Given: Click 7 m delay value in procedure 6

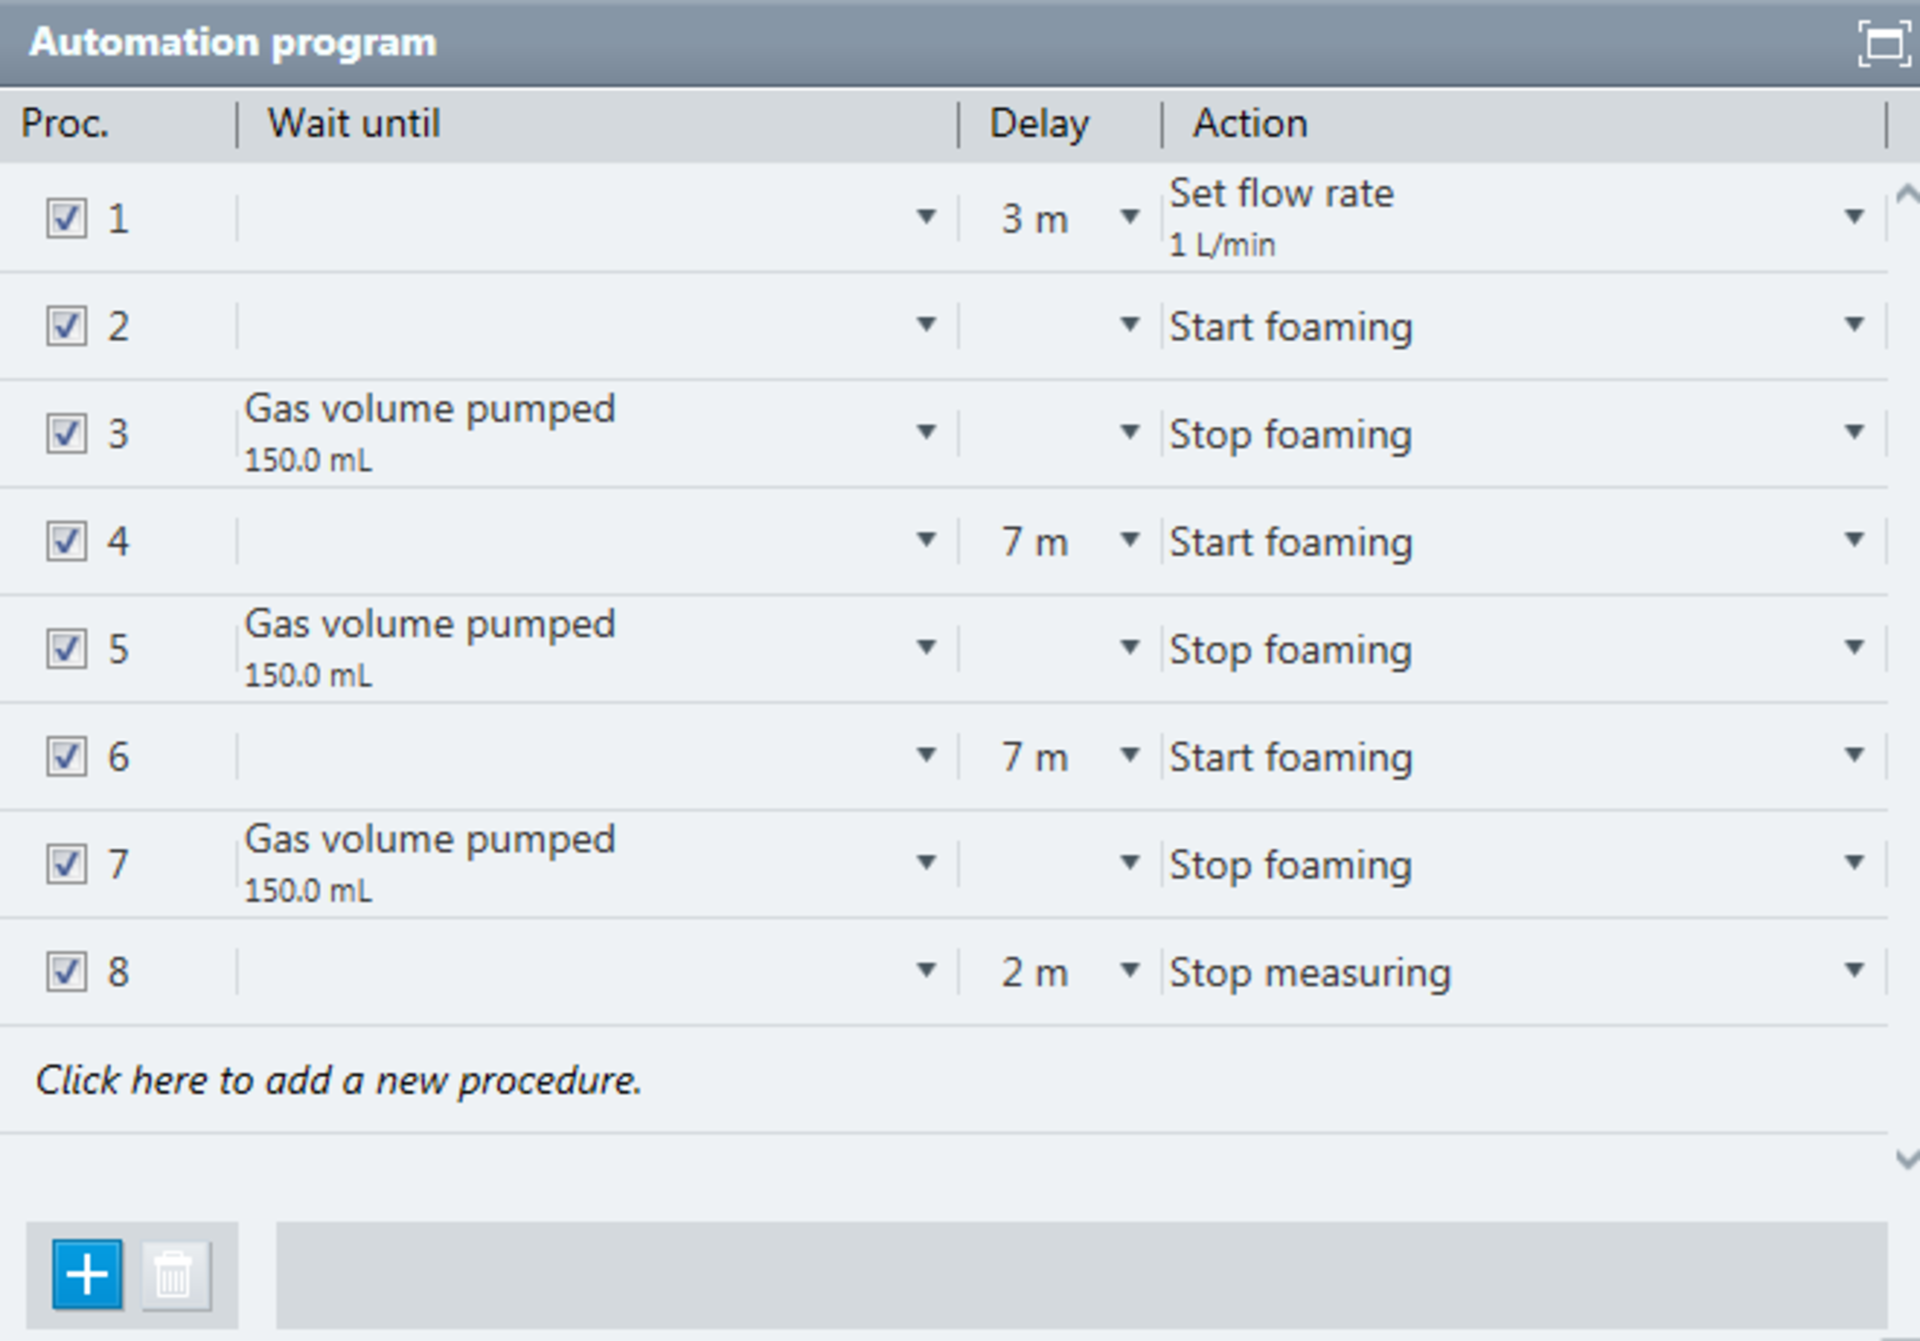Looking at the screenshot, I should coord(1035,757).
